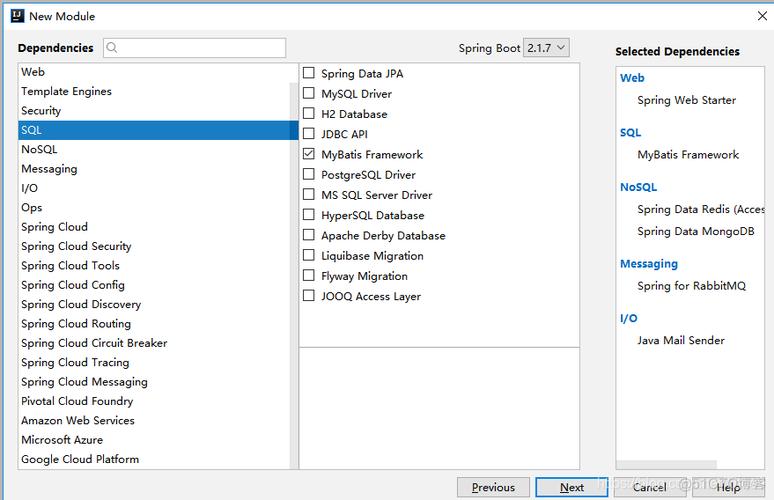Enable the PostgreSQL Driver checkbox
774x500 pixels.
pos(309,174)
